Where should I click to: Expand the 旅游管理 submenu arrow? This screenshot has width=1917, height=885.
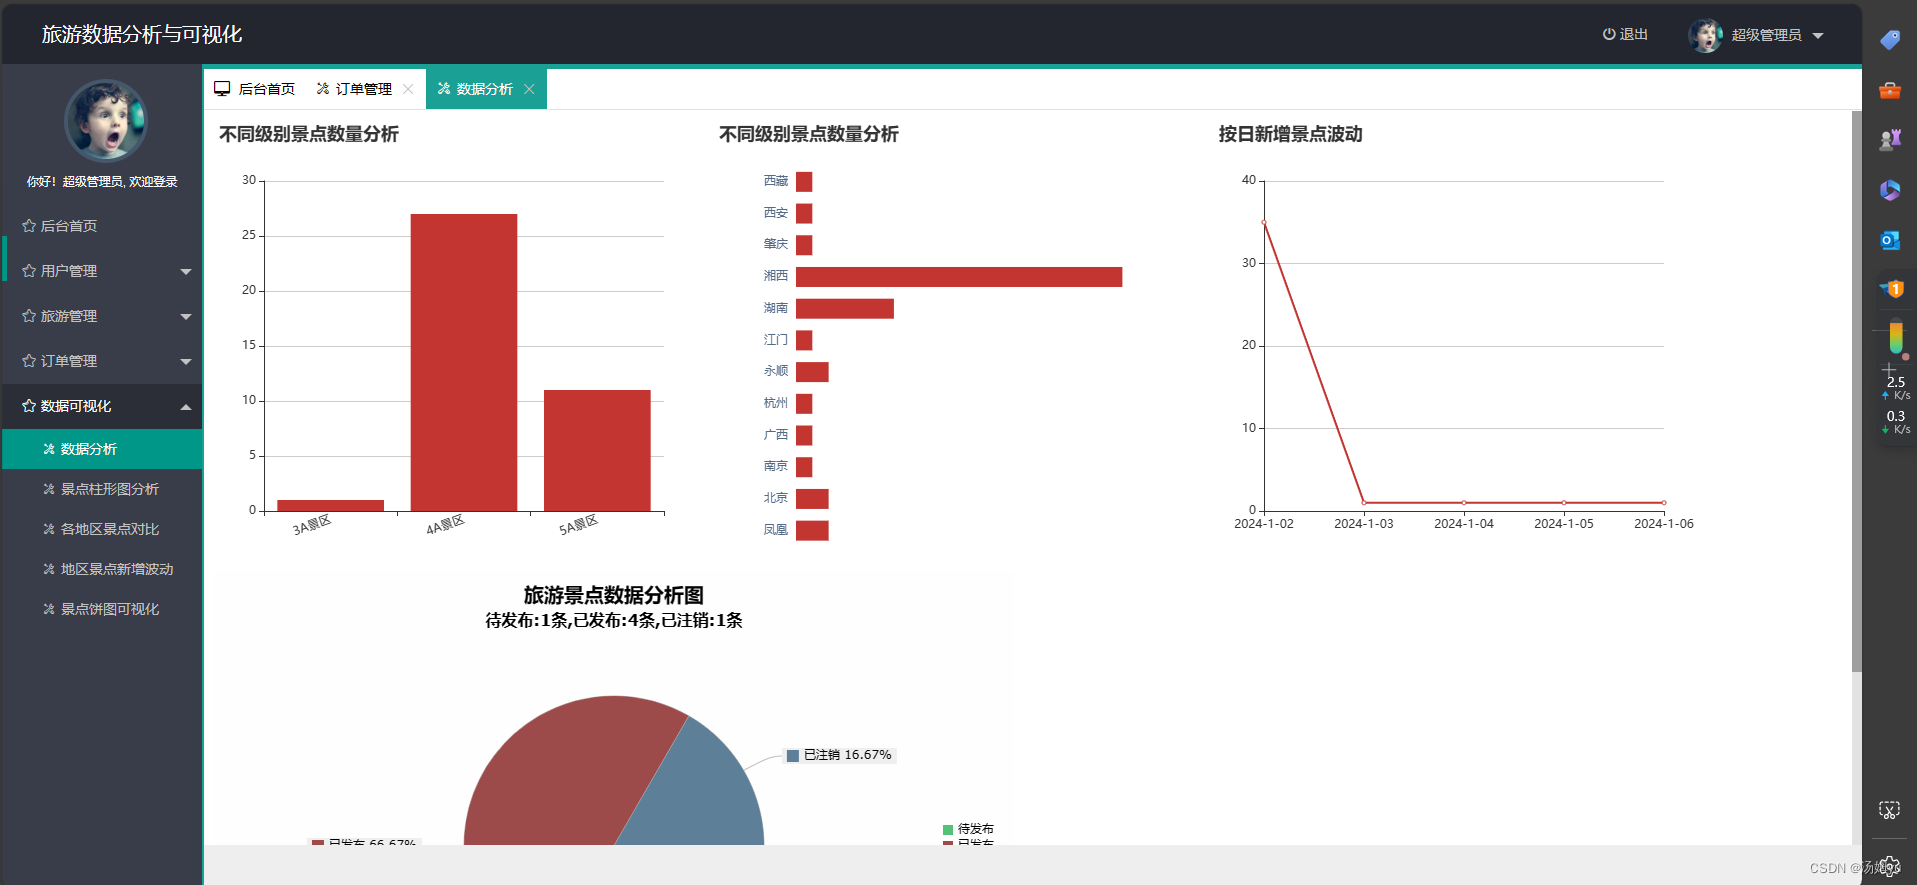(186, 316)
